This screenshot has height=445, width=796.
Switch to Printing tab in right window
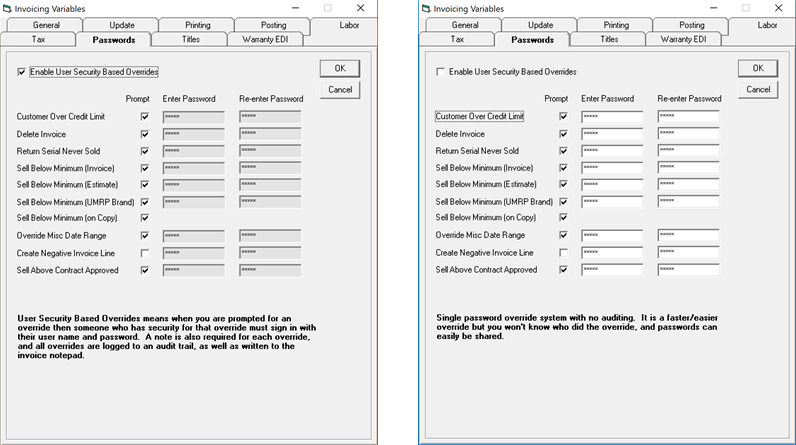tap(615, 25)
